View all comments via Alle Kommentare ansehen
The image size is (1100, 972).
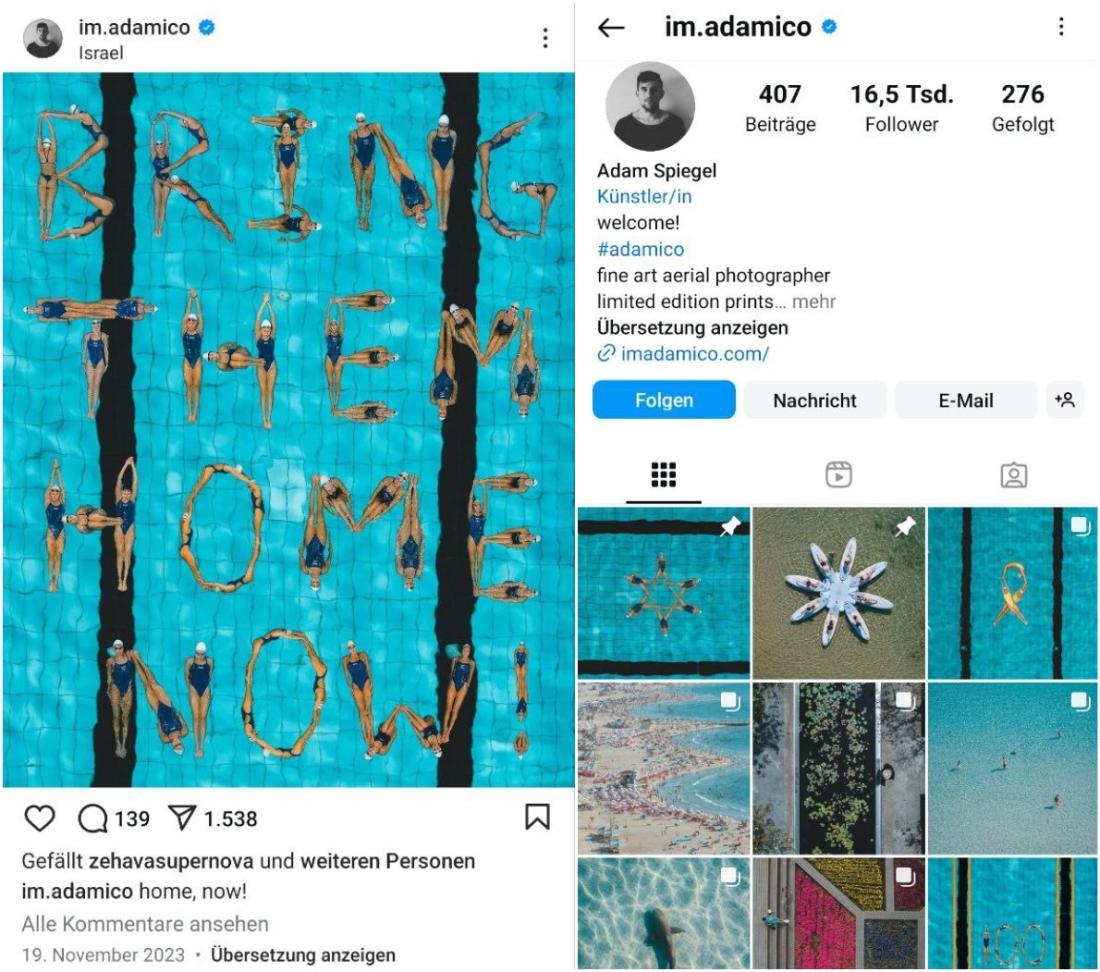[145, 924]
